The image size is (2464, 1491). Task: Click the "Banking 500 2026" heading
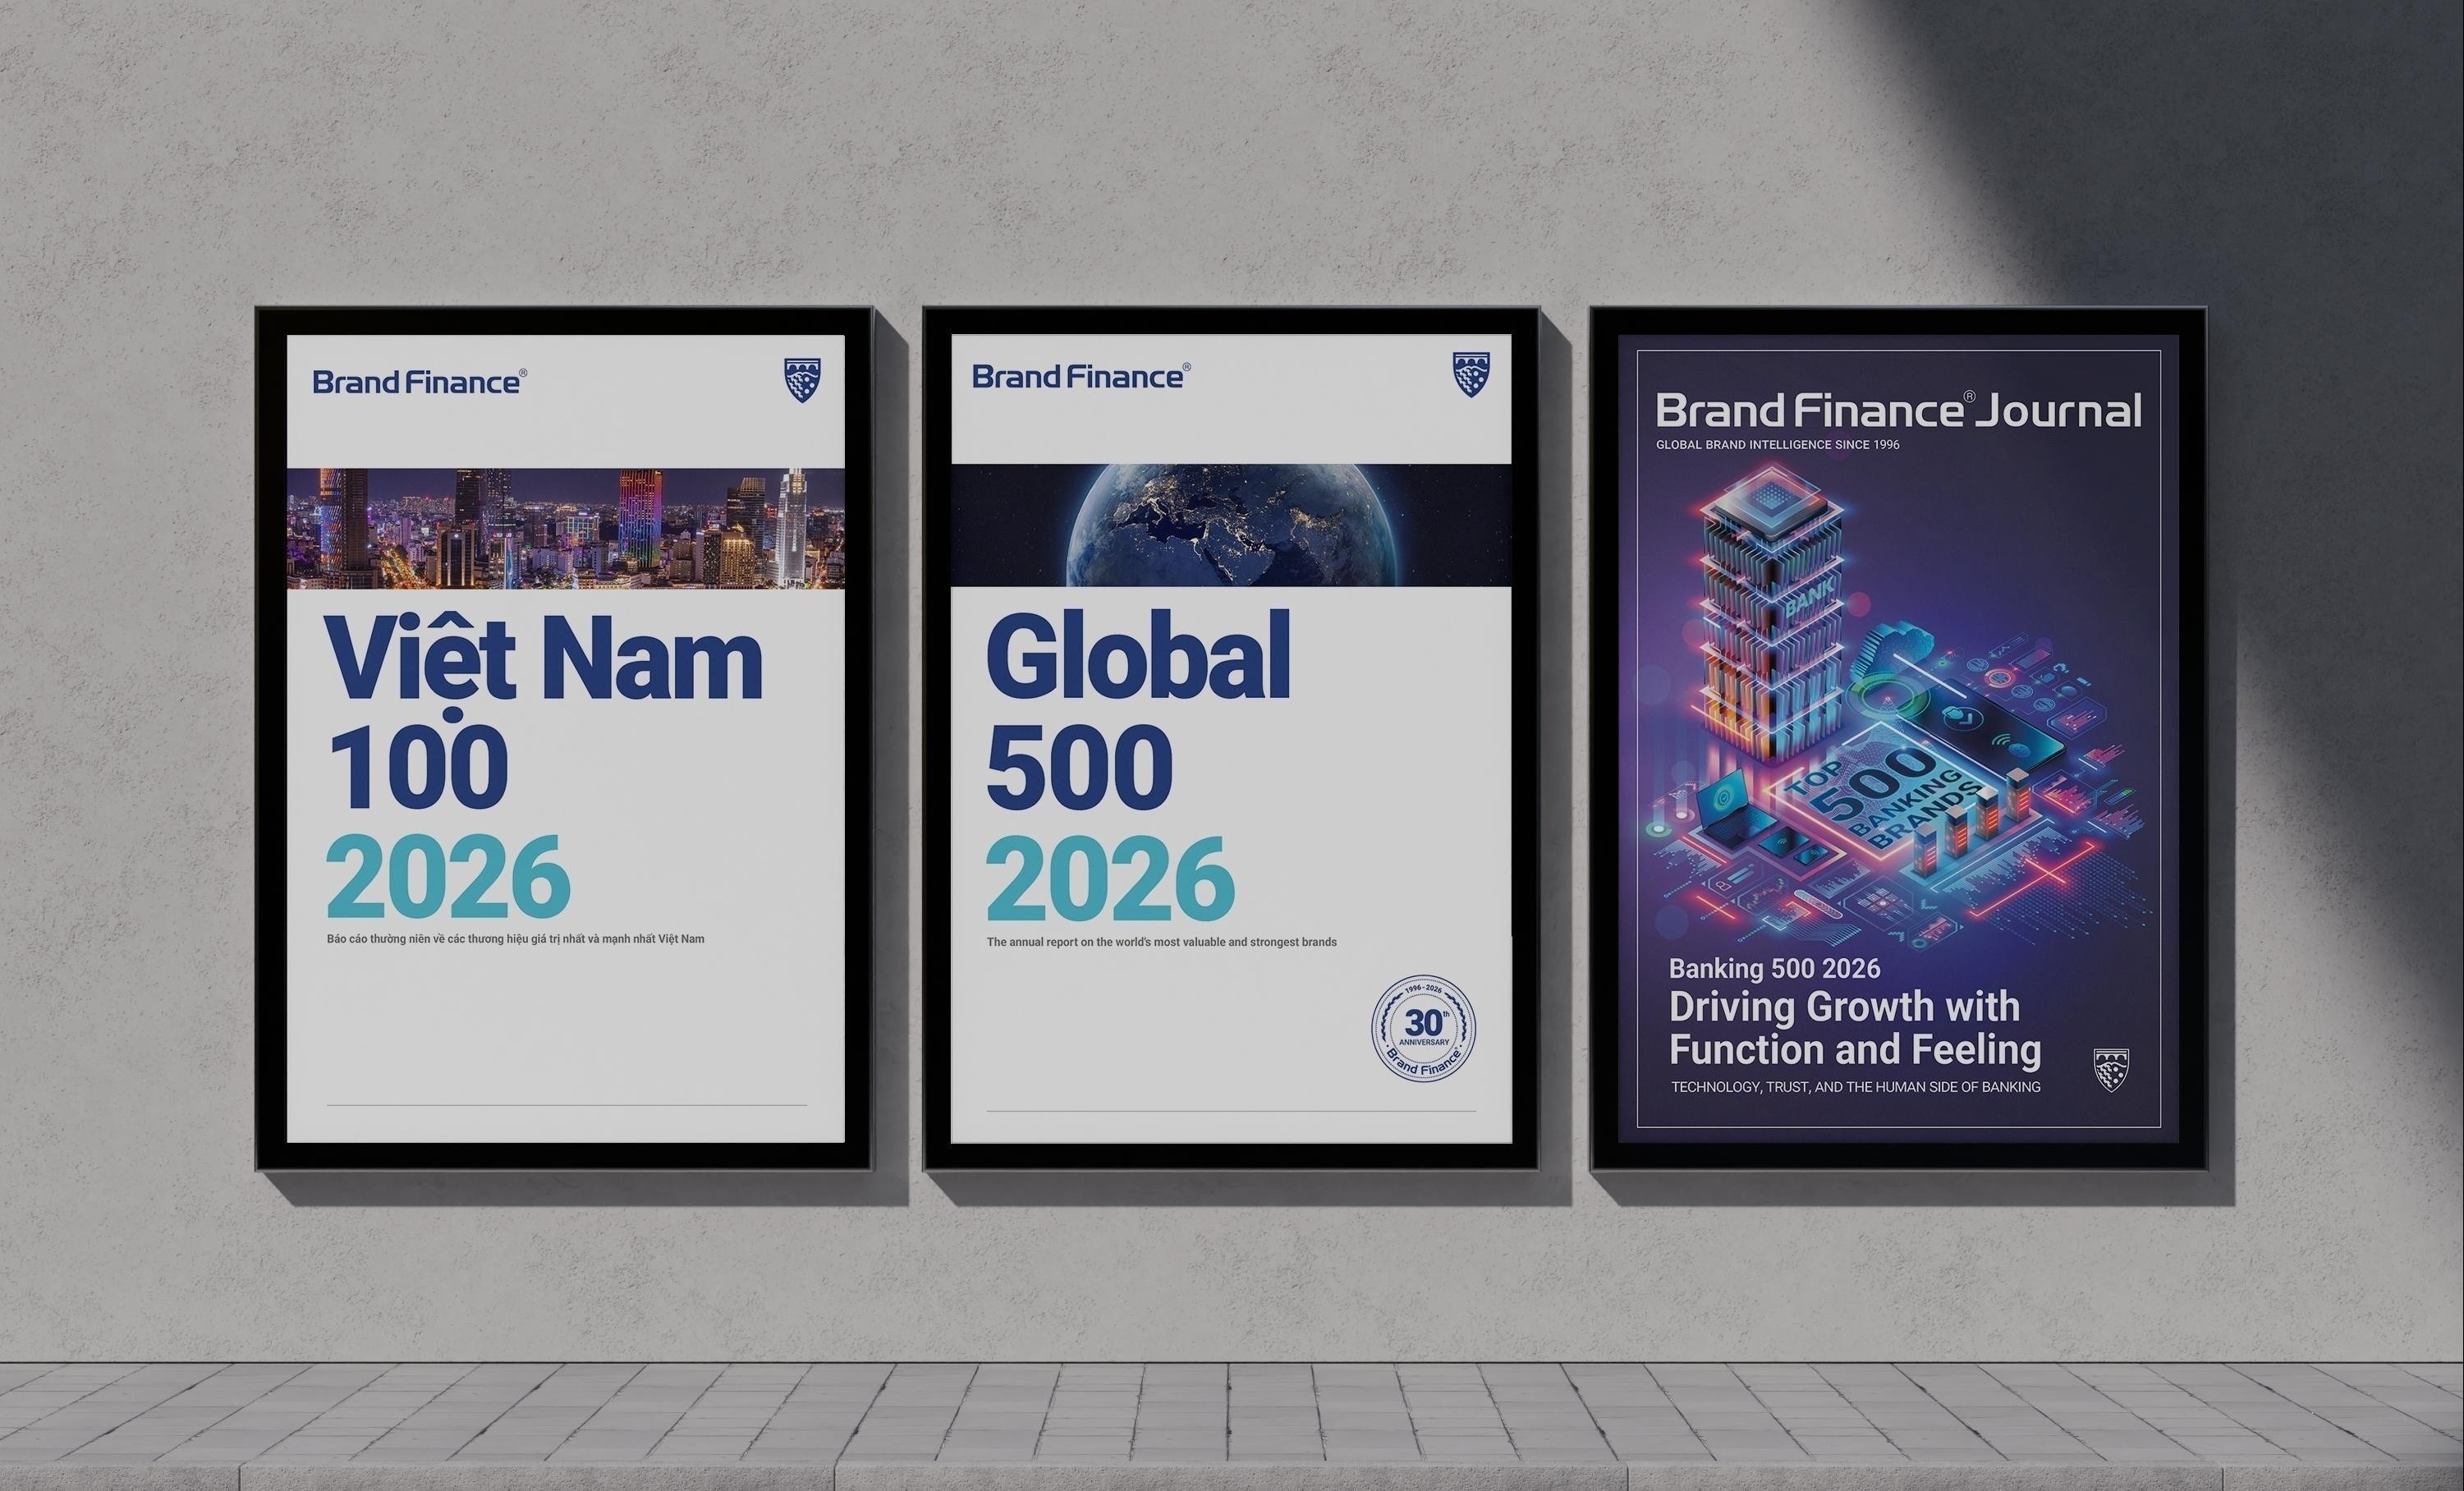click(1774, 968)
